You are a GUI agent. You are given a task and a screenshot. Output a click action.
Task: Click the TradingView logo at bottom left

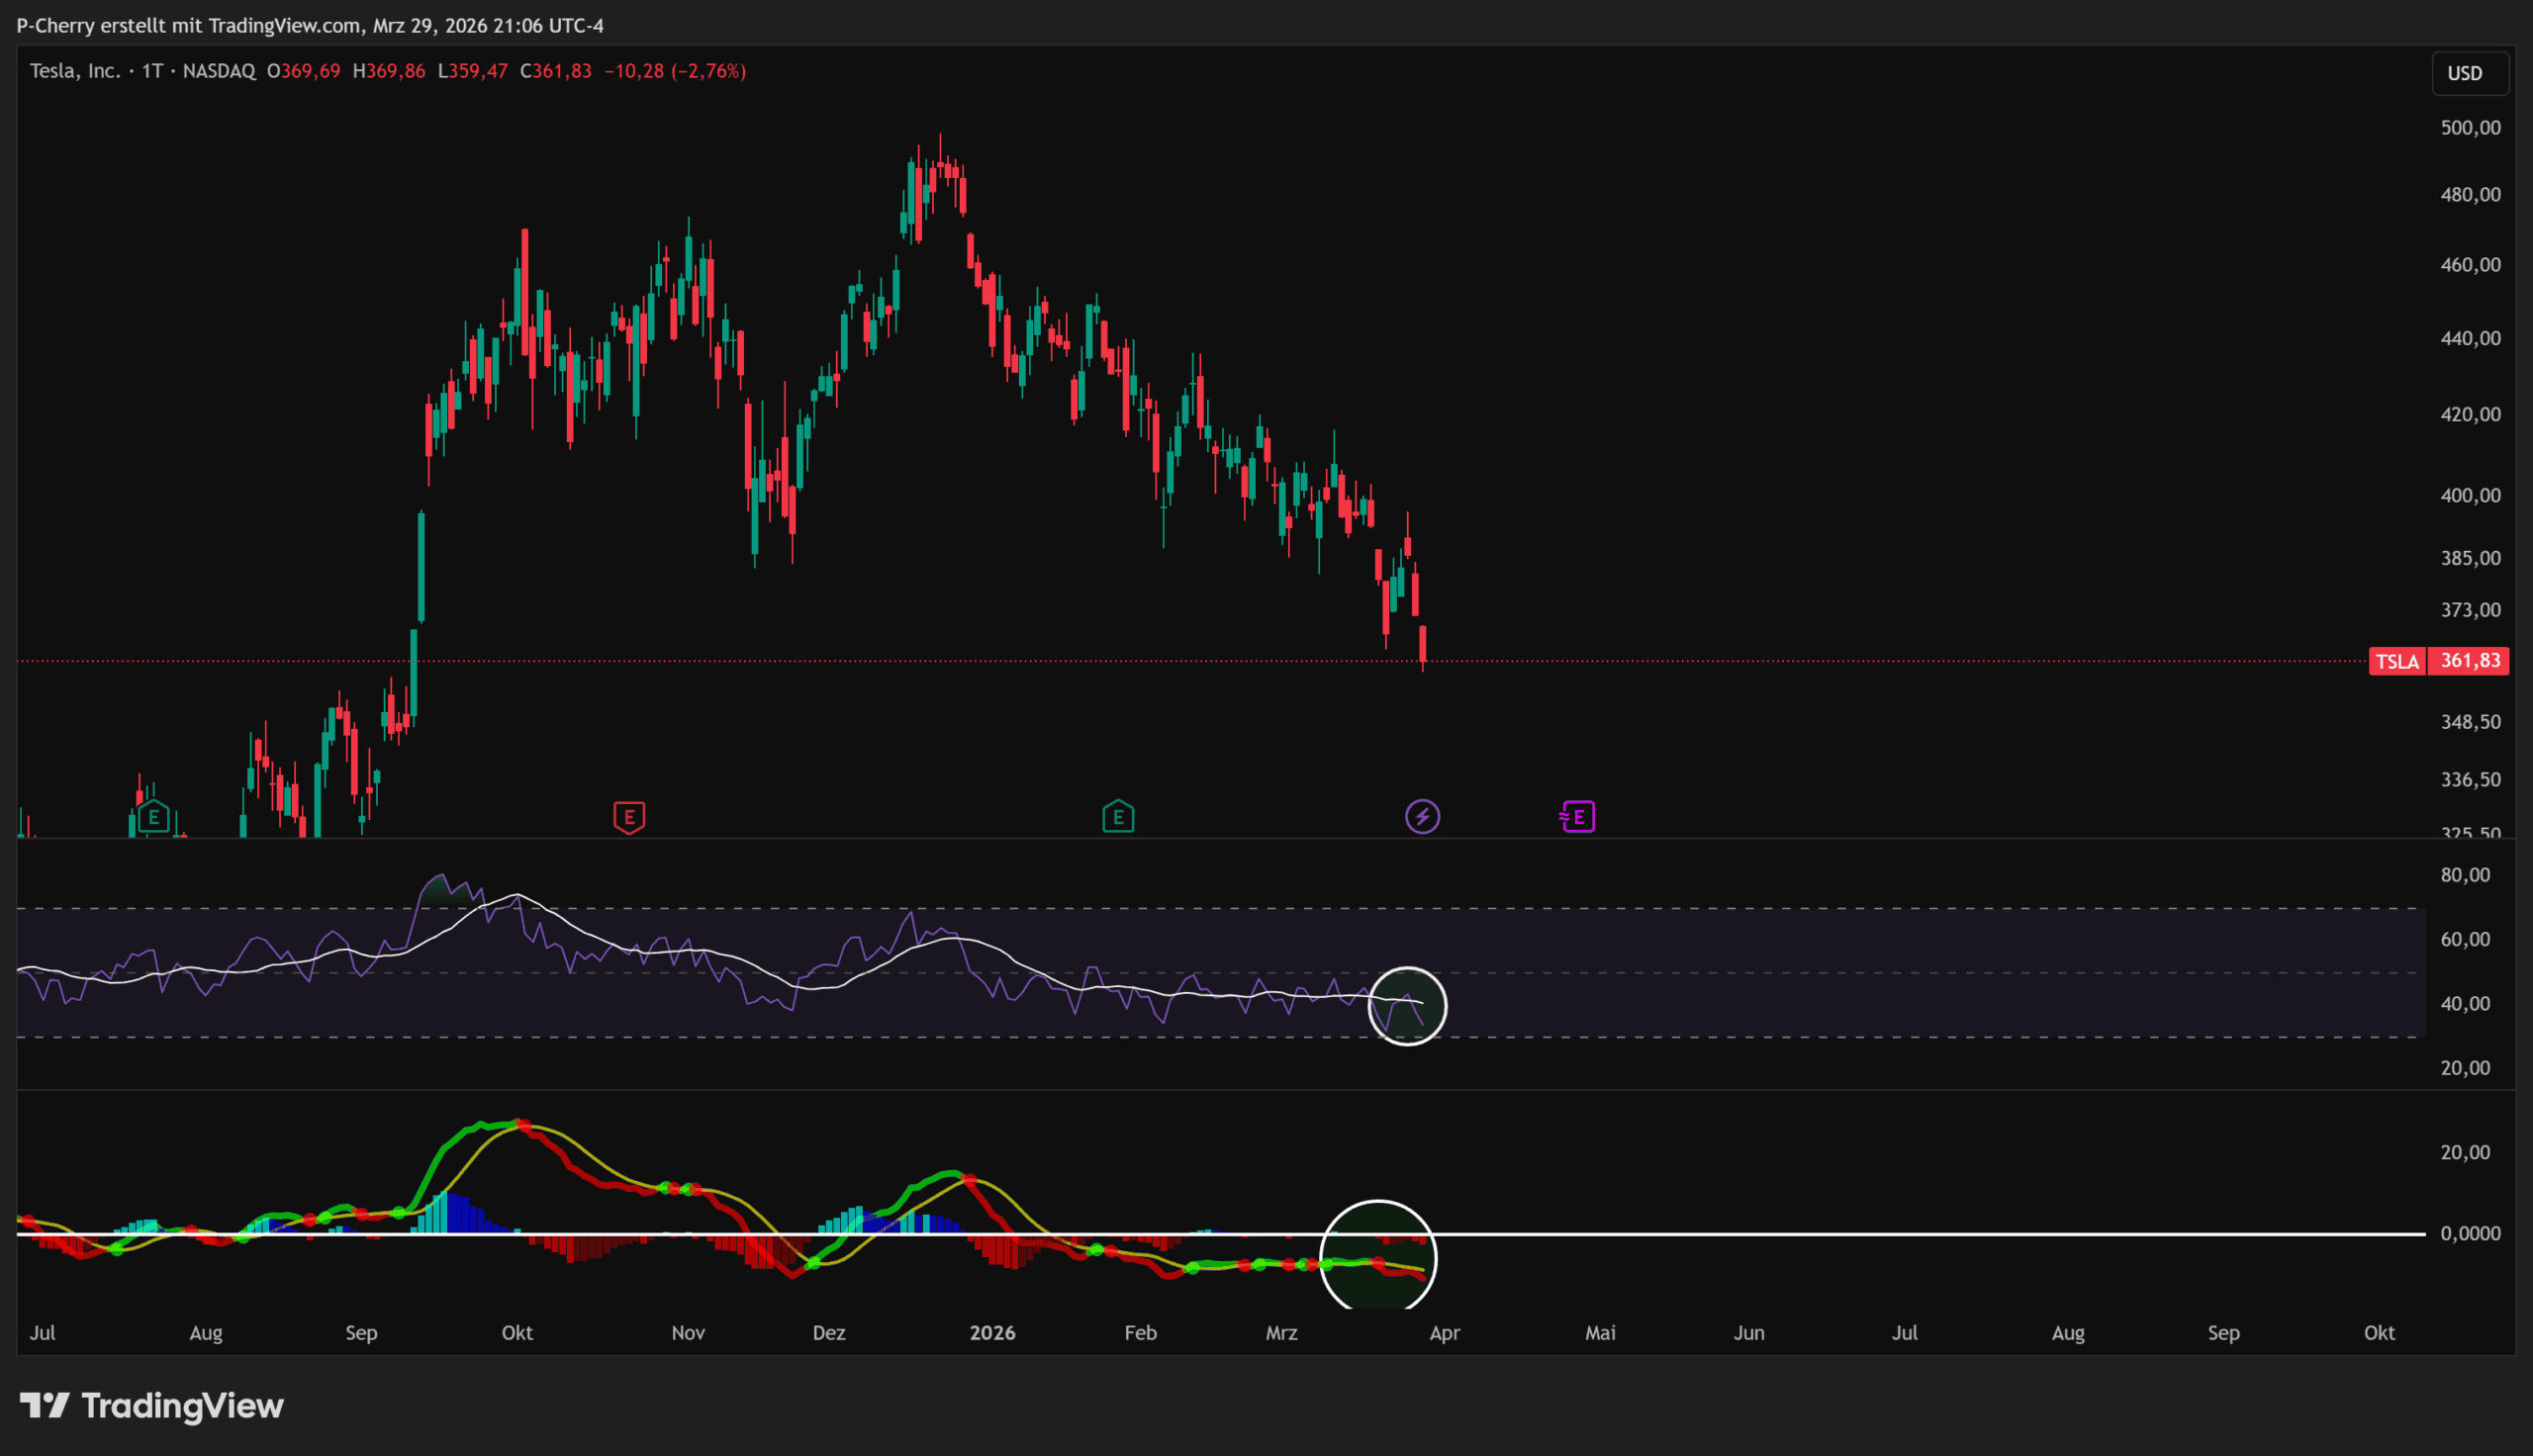coord(152,1406)
